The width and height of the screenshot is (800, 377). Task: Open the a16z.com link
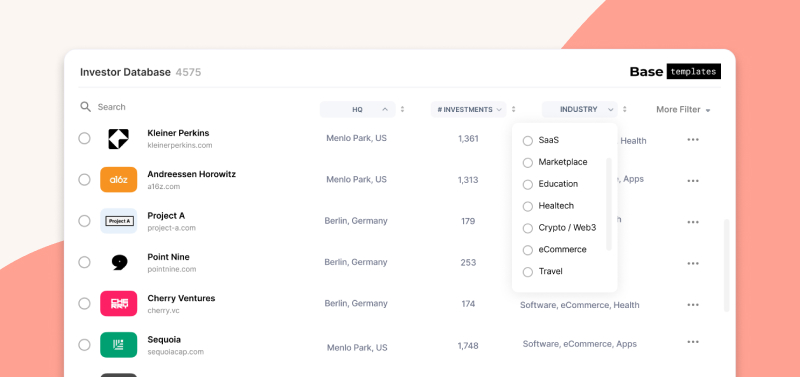click(x=164, y=187)
